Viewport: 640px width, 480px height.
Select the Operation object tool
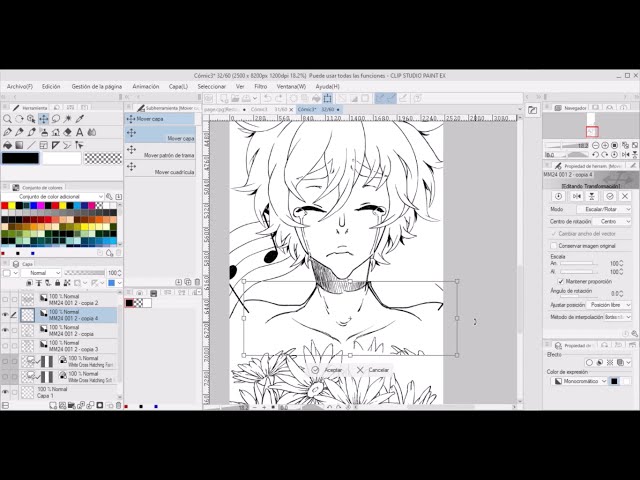31,119
